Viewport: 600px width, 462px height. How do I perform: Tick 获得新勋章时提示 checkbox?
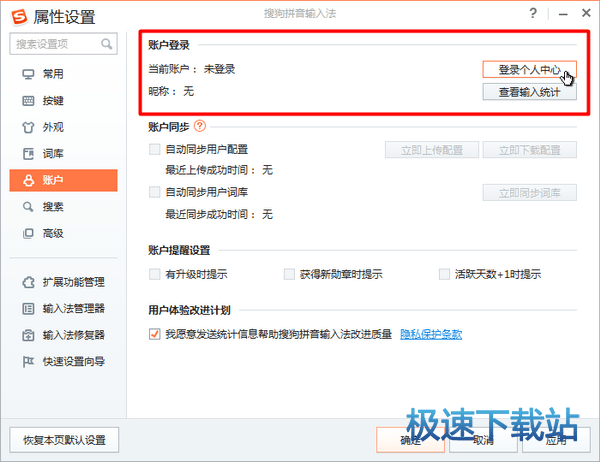(x=289, y=274)
